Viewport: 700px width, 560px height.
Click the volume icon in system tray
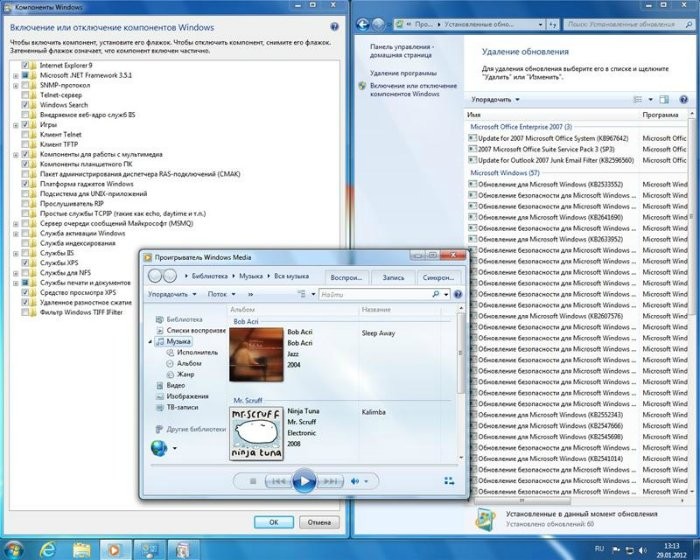click(642, 550)
